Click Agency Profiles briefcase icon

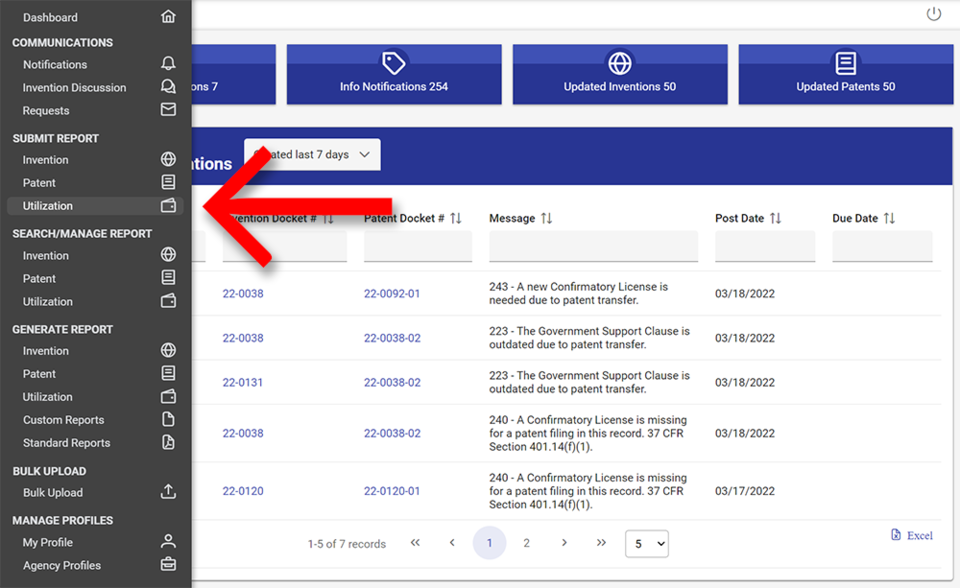(x=168, y=565)
